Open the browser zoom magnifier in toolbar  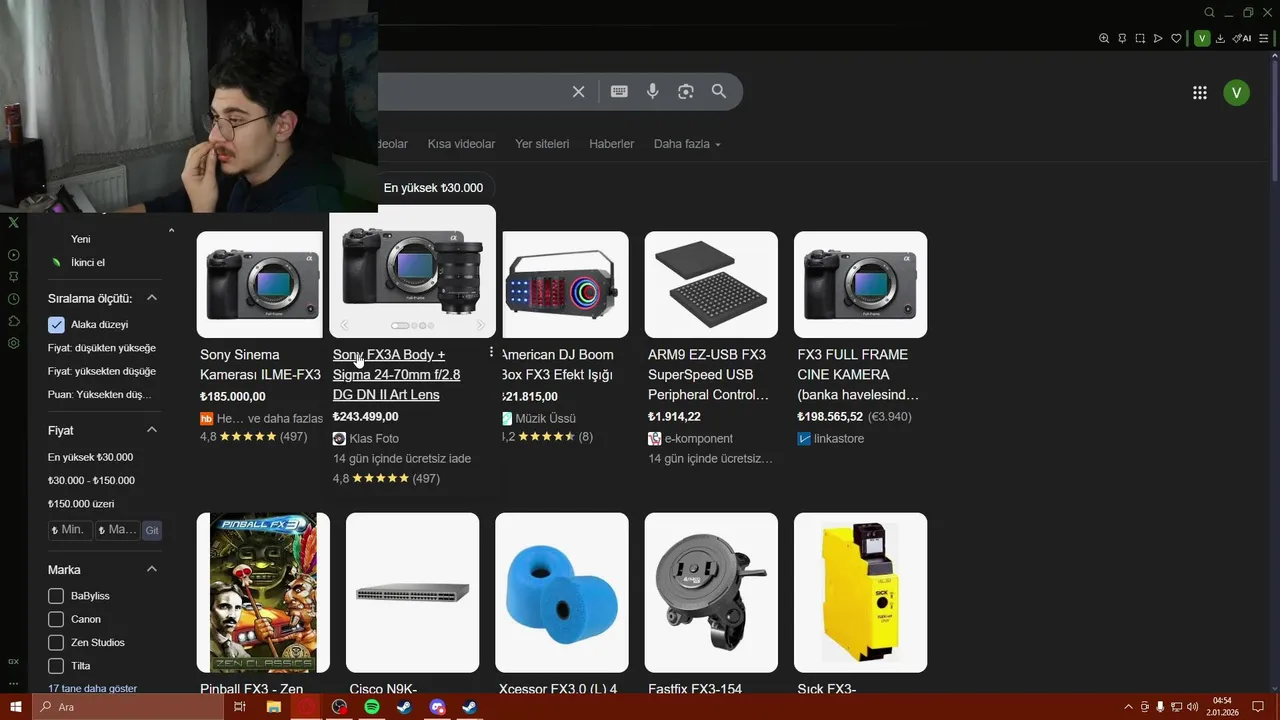coord(1104,38)
